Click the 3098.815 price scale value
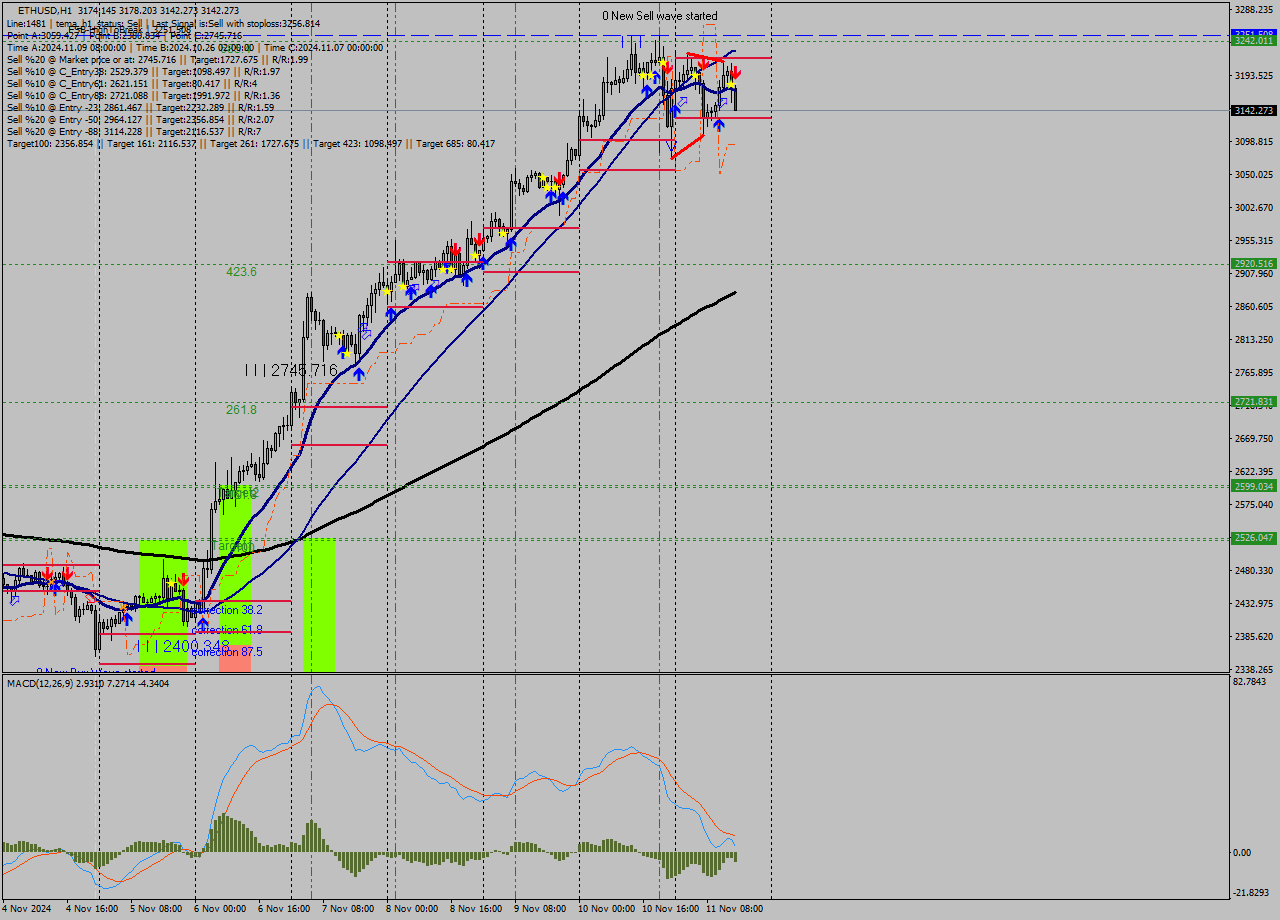 click(1254, 142)
